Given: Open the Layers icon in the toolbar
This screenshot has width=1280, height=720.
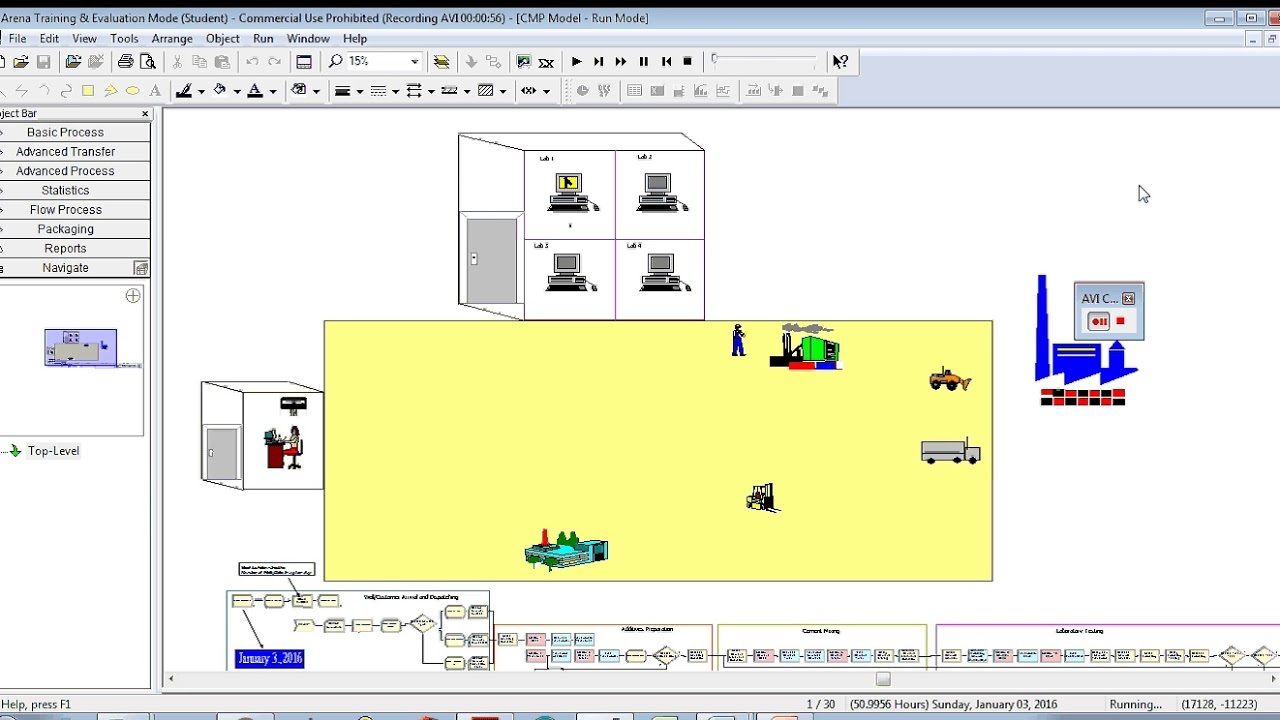Looking at the screenshot, I should pos(441,62).
